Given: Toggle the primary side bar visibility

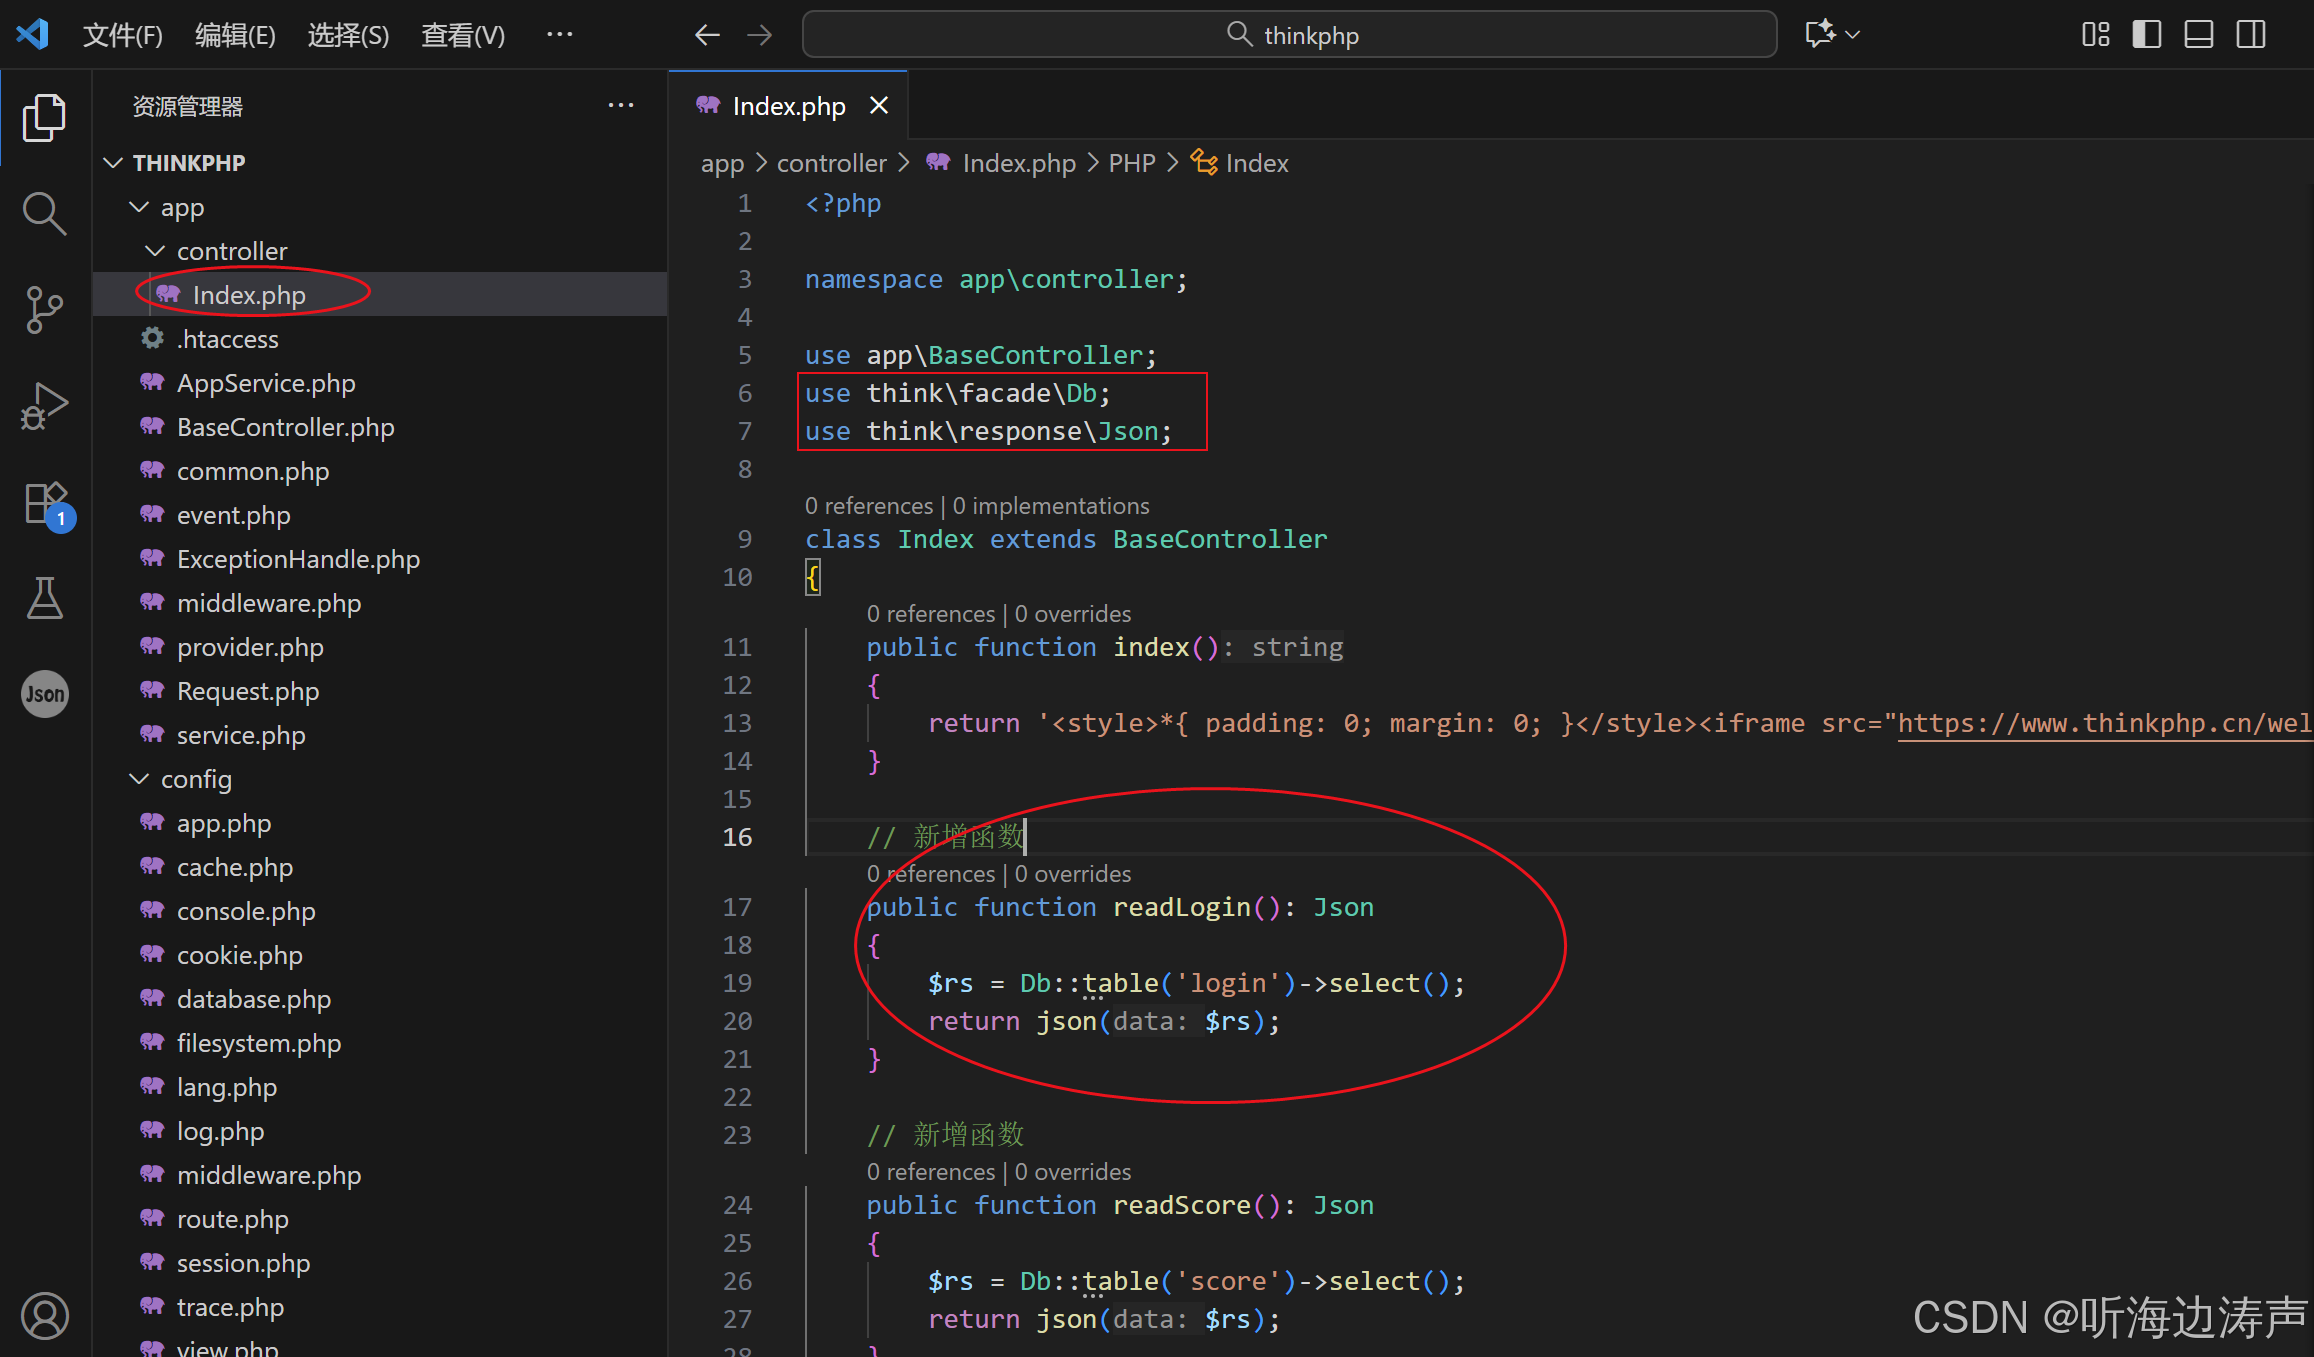Looking at the screenshot, I should click(2146, 33).
